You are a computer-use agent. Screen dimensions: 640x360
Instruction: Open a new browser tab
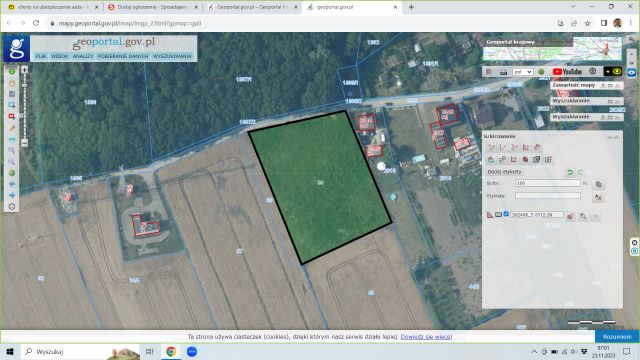click(x=411, y=7)
